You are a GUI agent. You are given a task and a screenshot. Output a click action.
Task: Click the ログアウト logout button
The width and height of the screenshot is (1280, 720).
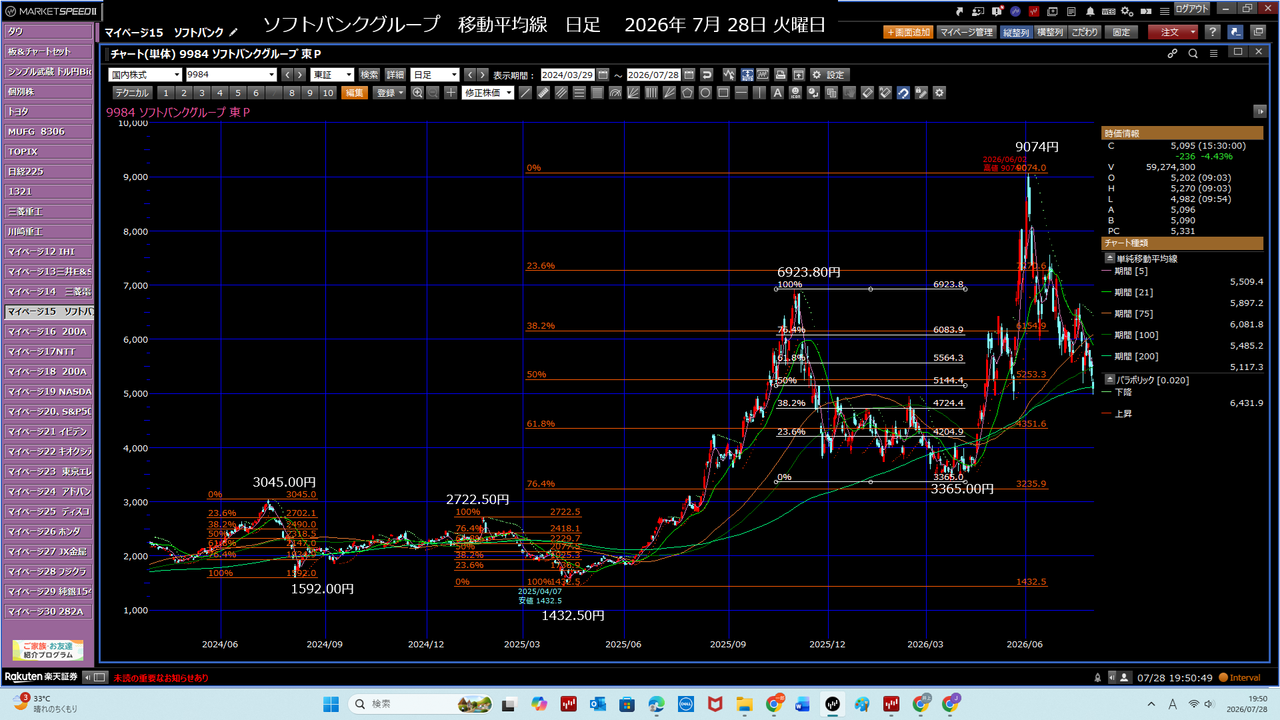tap(1192, 8)
